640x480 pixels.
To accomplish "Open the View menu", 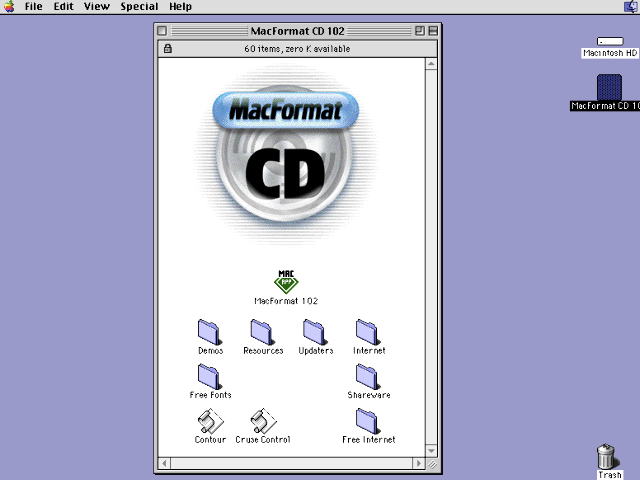I will 97,7.
